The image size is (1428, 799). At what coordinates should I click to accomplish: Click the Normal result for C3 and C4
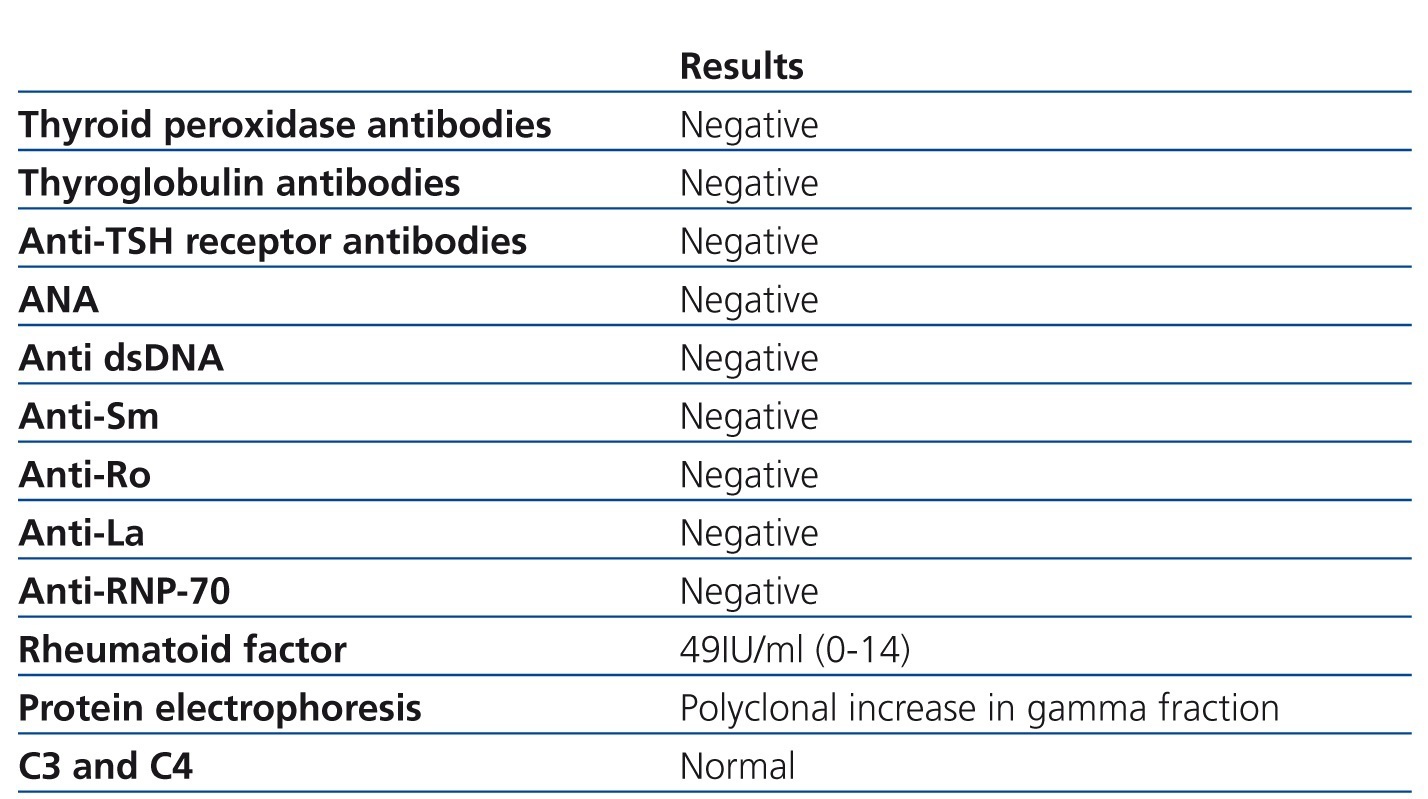pyautogui.click(x=737, y=766)
